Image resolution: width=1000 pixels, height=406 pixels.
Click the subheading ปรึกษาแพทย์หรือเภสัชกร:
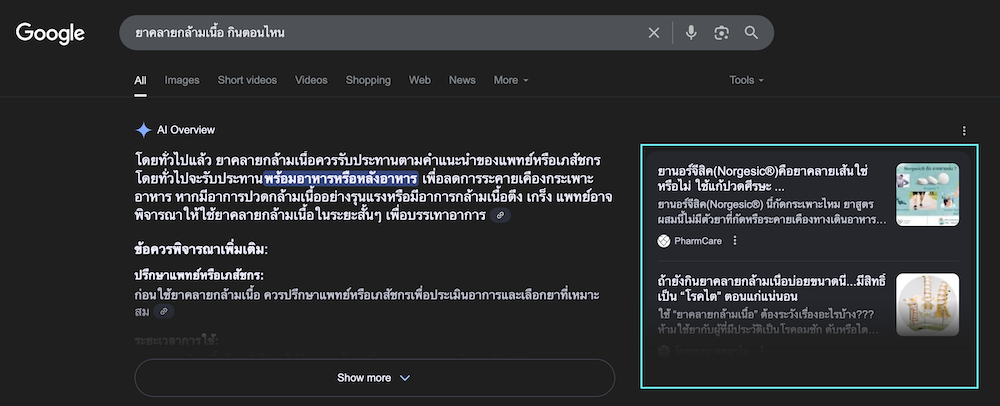pos(199,276)
